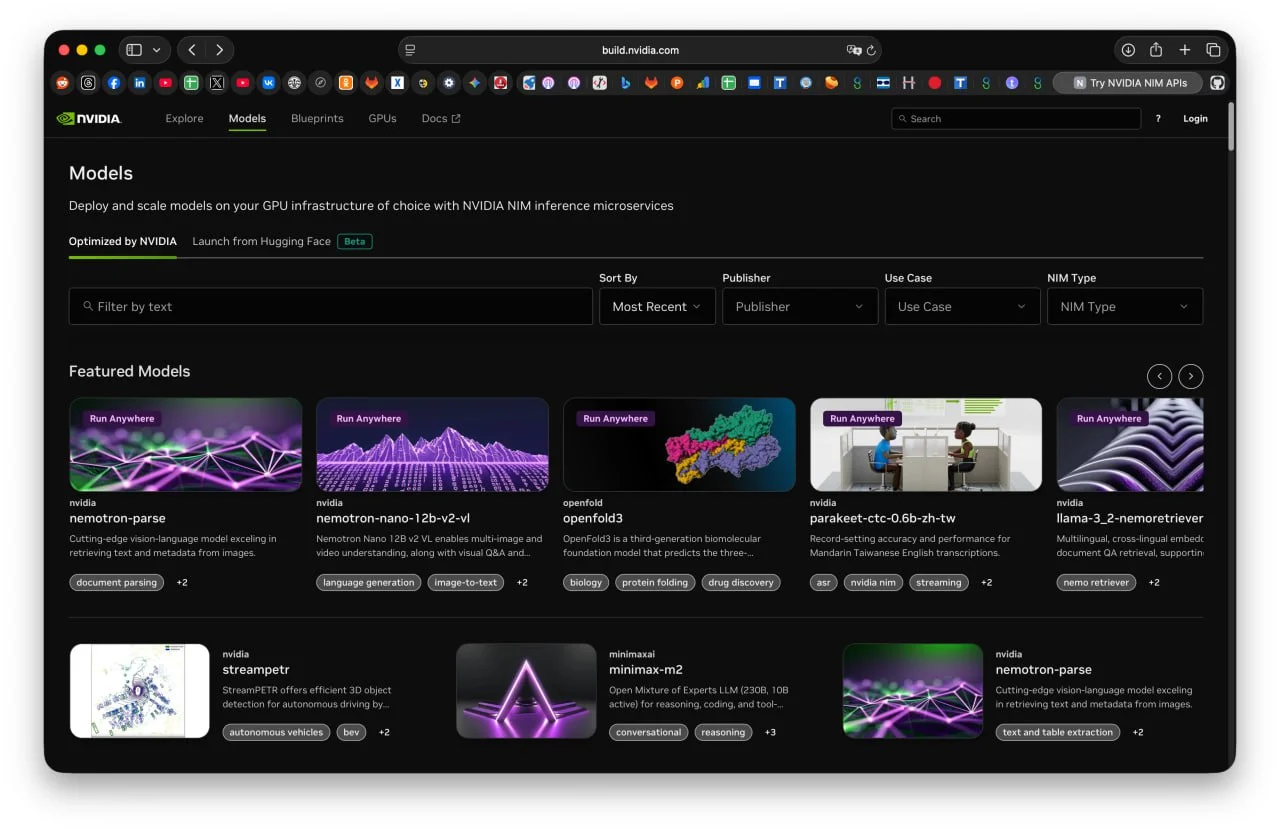Open the openfold3 model thumbnail
Screen dimensions: 1280x831
click(679, 445)
